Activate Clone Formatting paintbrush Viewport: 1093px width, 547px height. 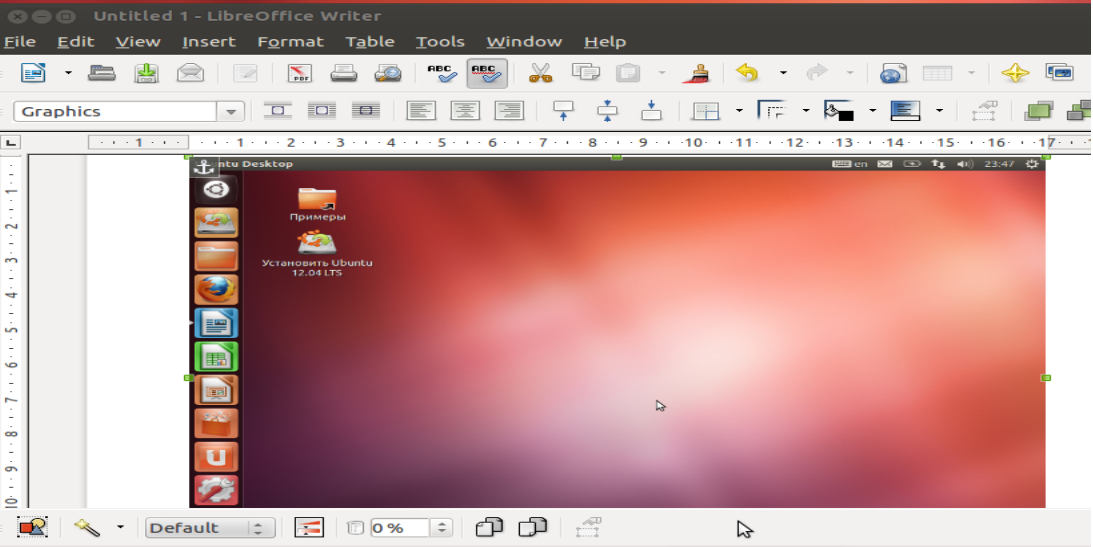point(695,72)
